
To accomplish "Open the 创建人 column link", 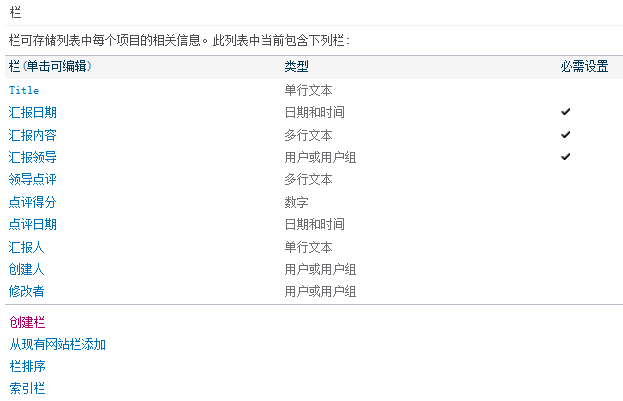I will pos(27,269).
